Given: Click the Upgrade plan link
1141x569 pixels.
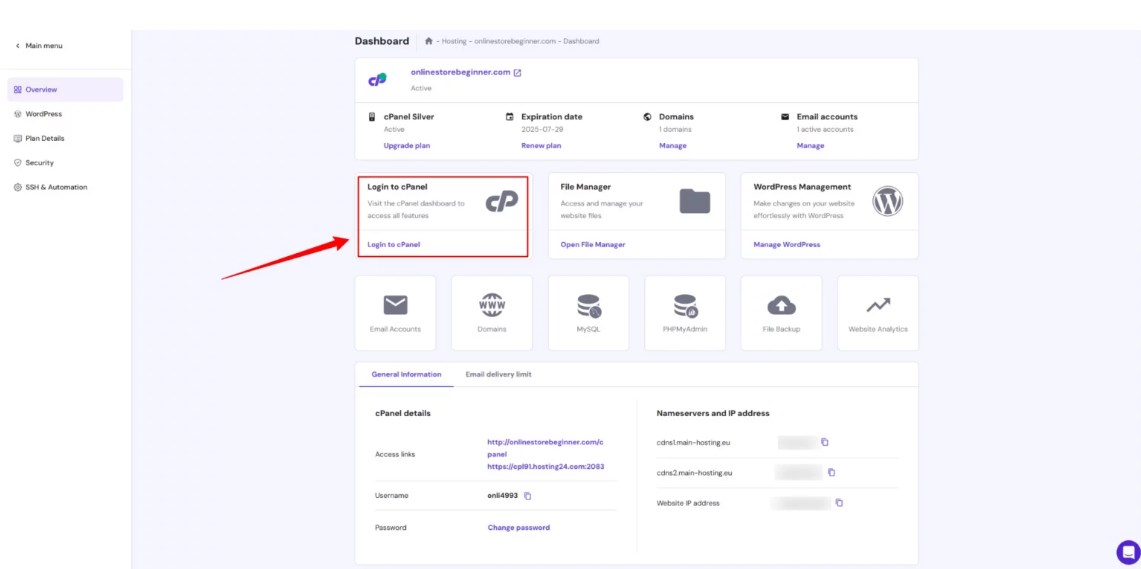Looking at the screenshot, I should coord(406,145).
